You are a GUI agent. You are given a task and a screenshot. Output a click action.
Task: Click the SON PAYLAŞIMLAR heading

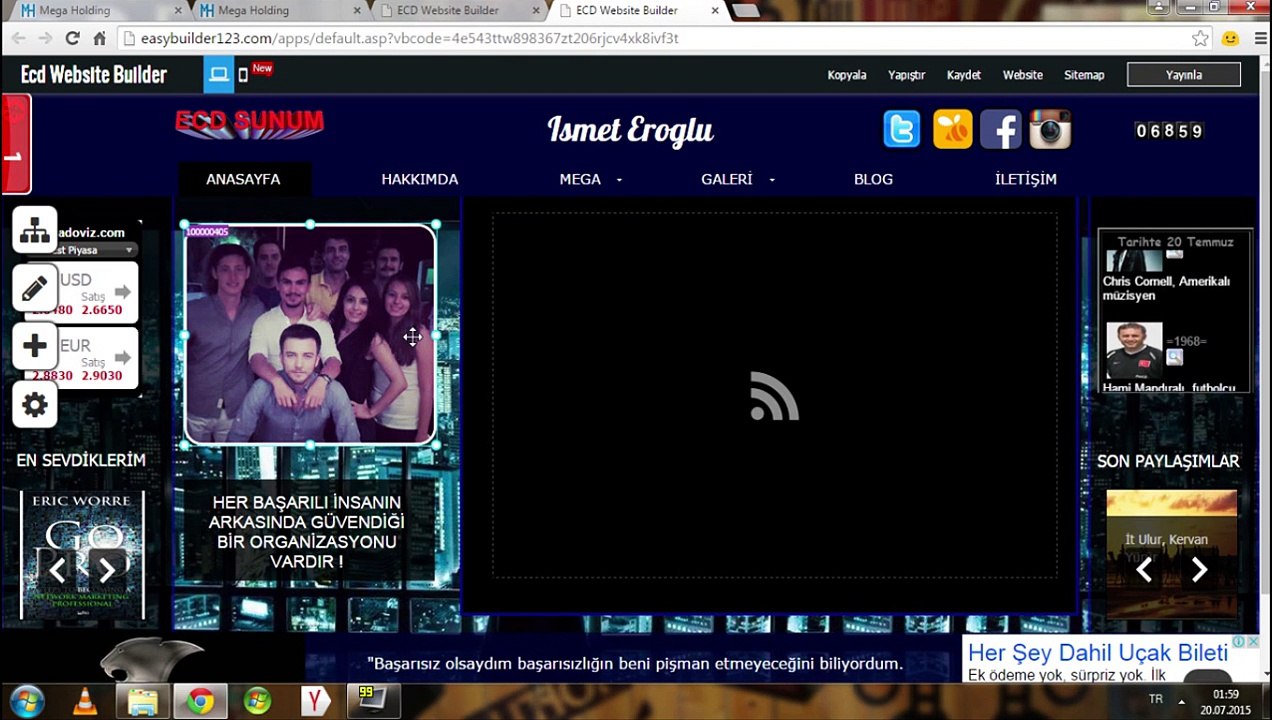pos(1168,461)
